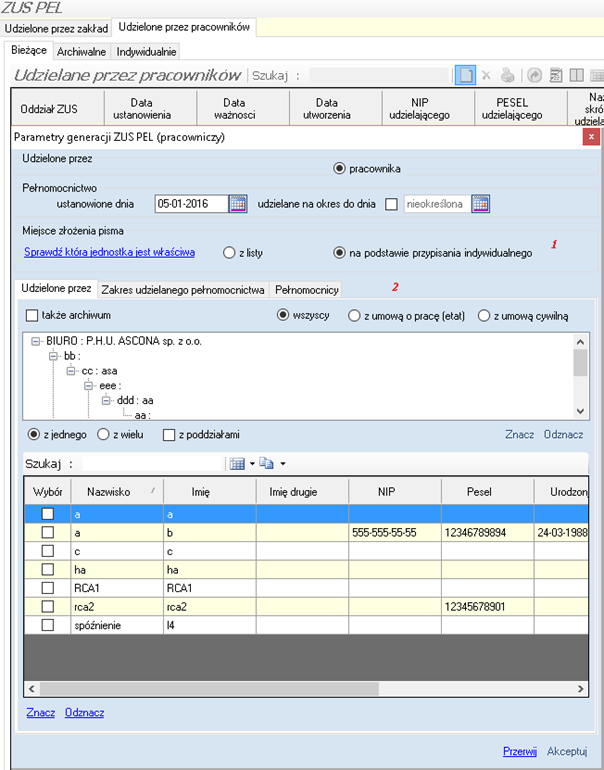Switch to 'Udzielone przez pracowników' tab
The image size is (604, 770).
pyautogui.click(x=184, y=27)
